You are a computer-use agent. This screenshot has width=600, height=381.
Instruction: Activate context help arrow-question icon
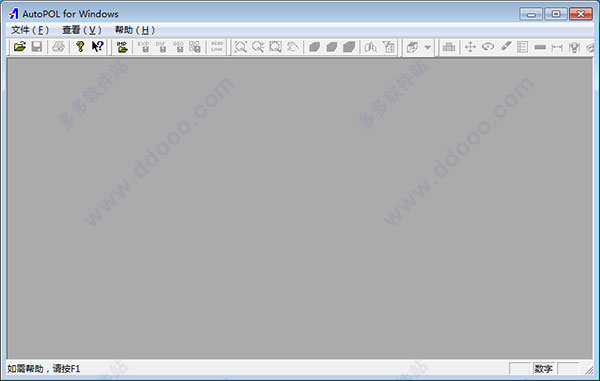[x=98, y=47]
